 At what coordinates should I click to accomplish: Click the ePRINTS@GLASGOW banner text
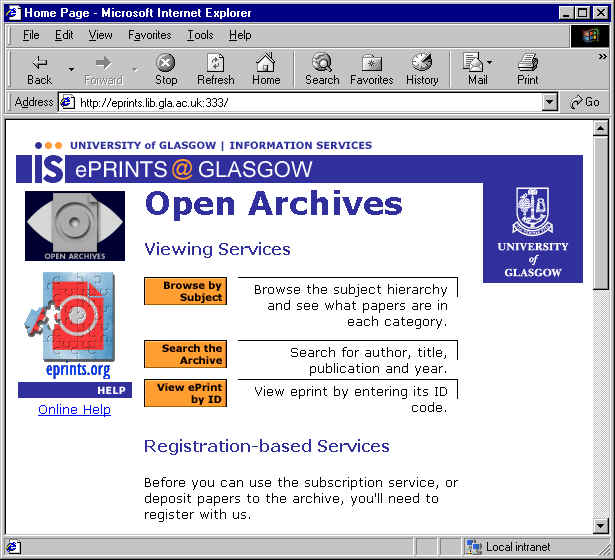(193, 169)
